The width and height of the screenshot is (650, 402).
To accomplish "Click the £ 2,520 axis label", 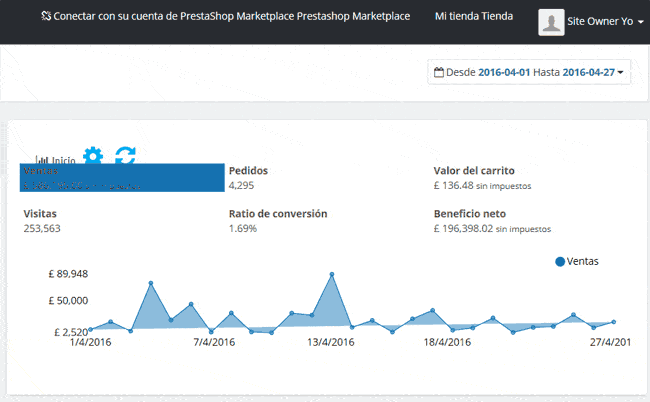I will (71, 332).
